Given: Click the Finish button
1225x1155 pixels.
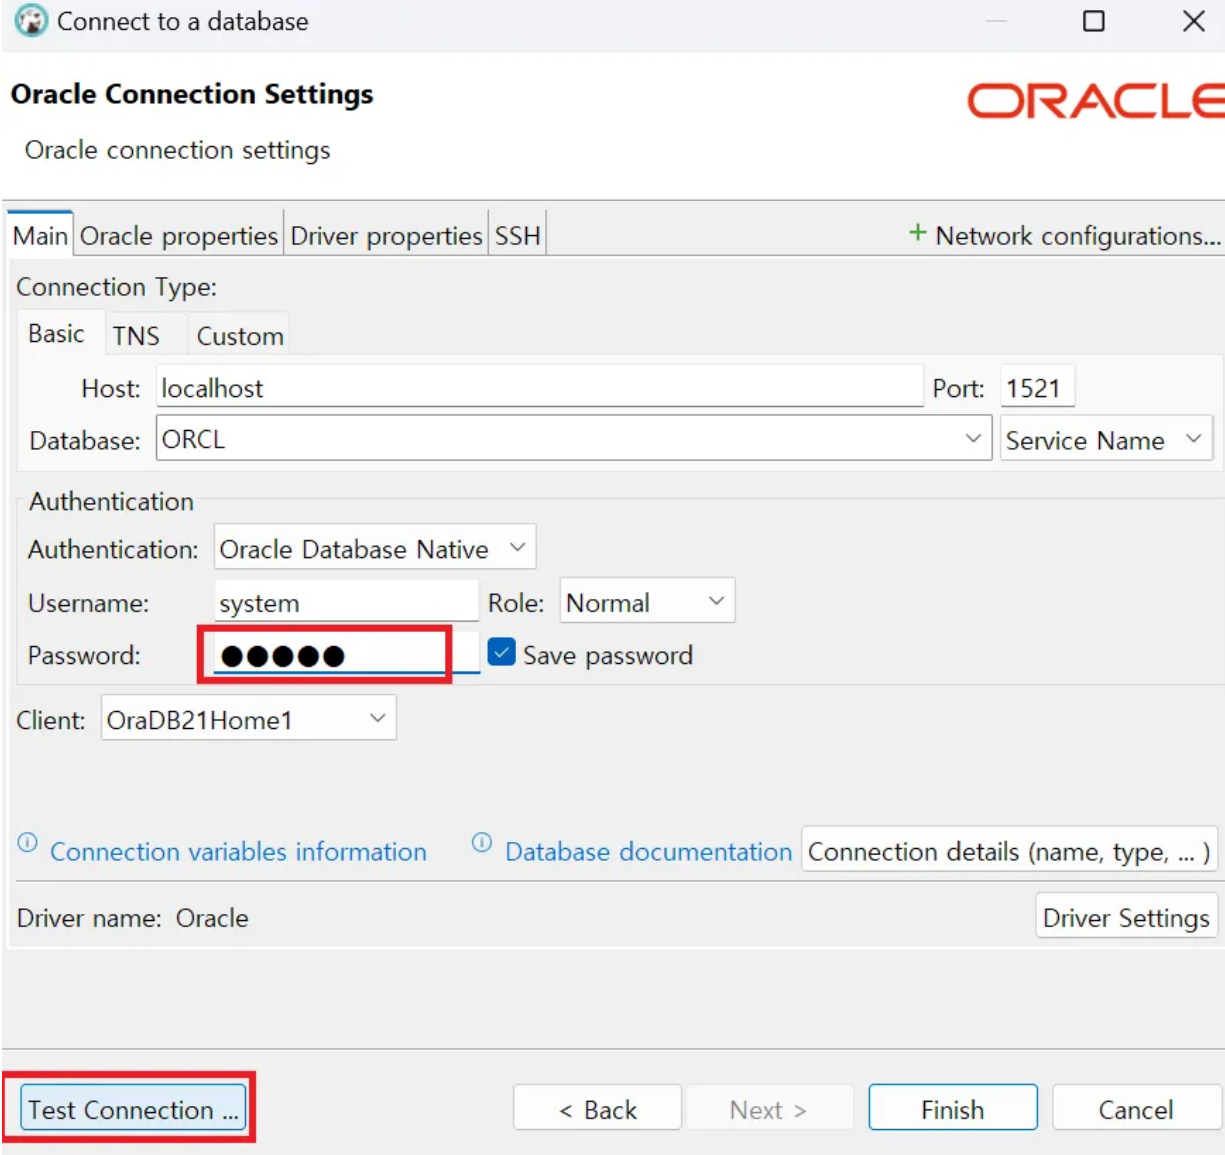Looking at the screenshot, I should coord(953,1109).
